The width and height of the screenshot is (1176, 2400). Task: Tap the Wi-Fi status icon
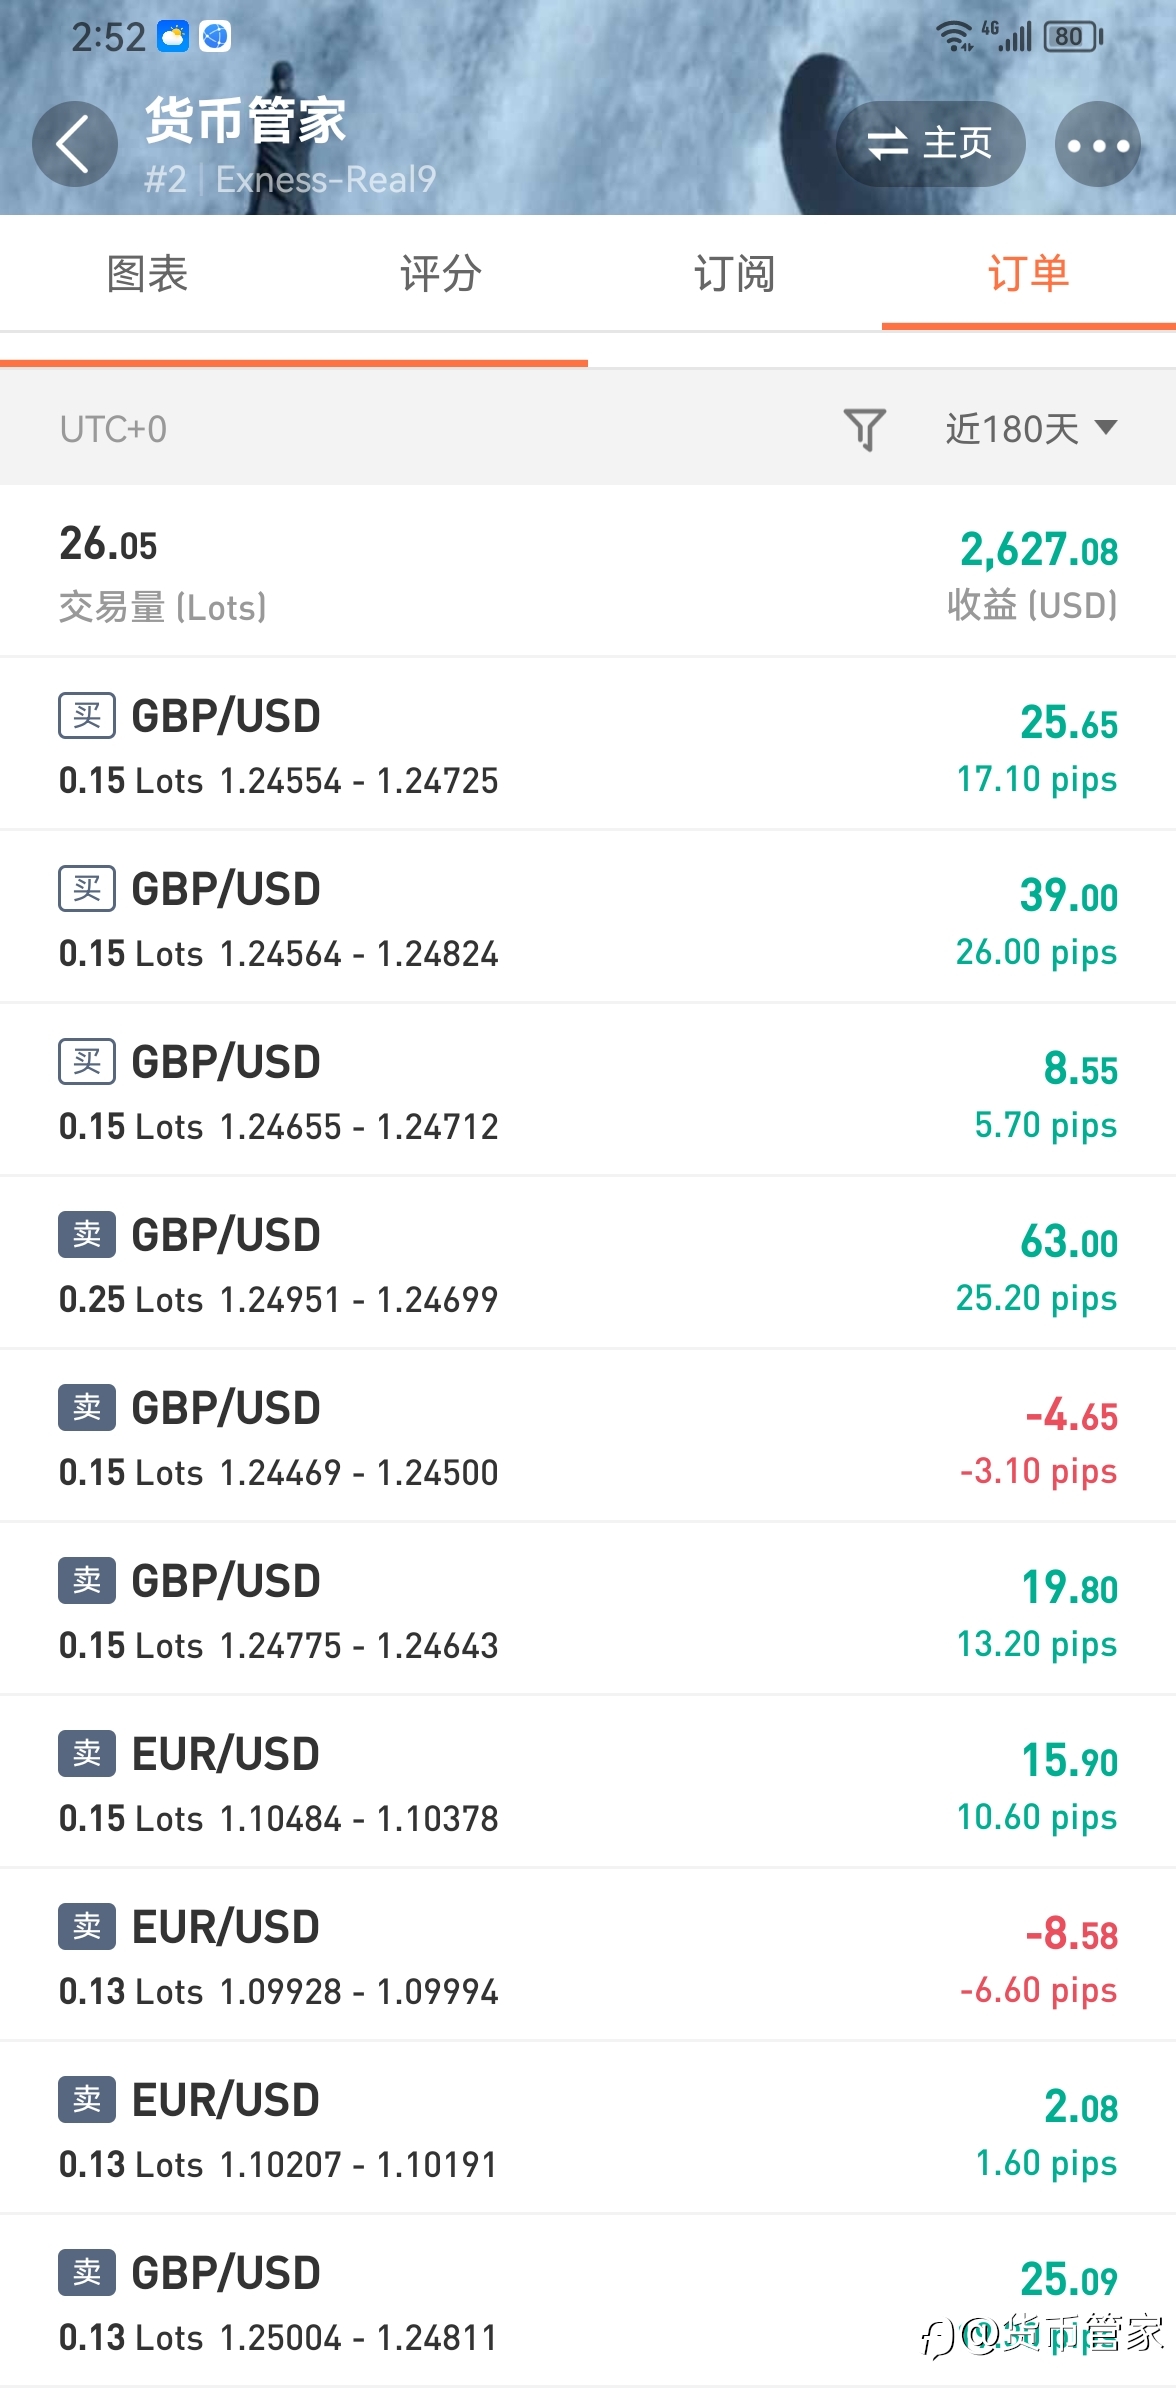955,37
